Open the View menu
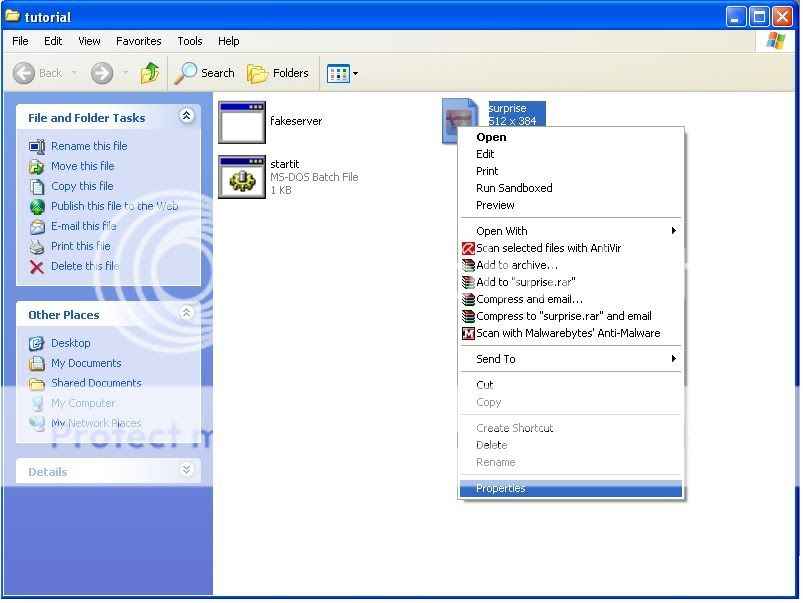 (x=89, y=41)
